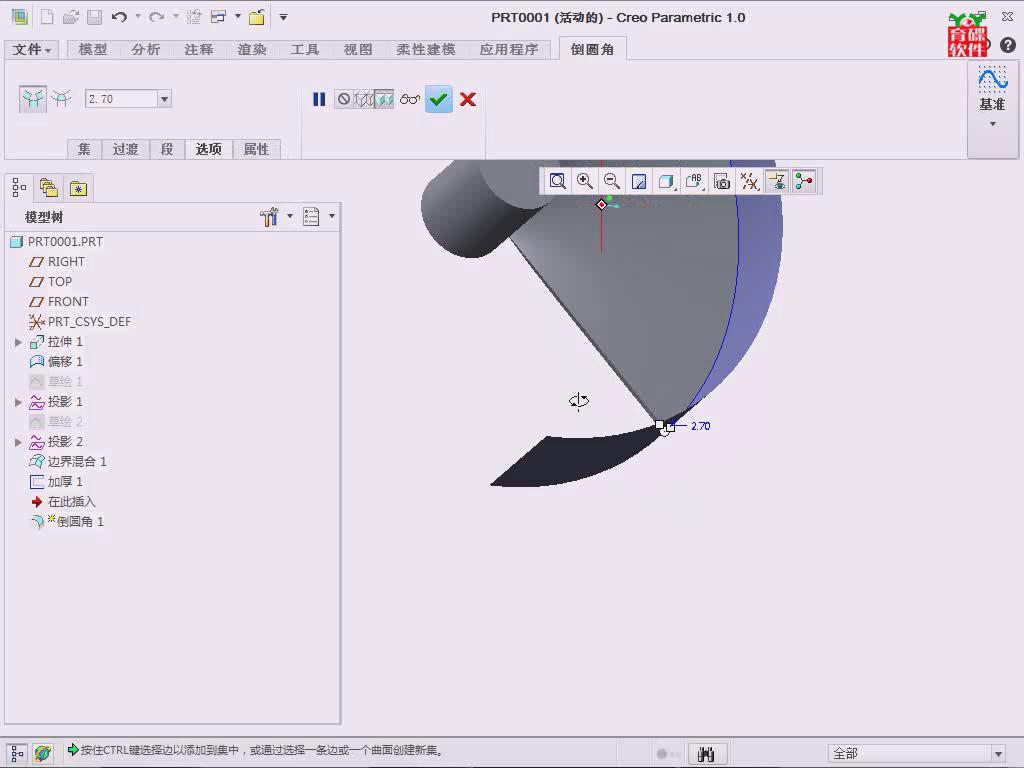Viewport: 1024px width, 768px height.
Task: Open the Windows list dropdown arrow
Action: click(238, 17)
